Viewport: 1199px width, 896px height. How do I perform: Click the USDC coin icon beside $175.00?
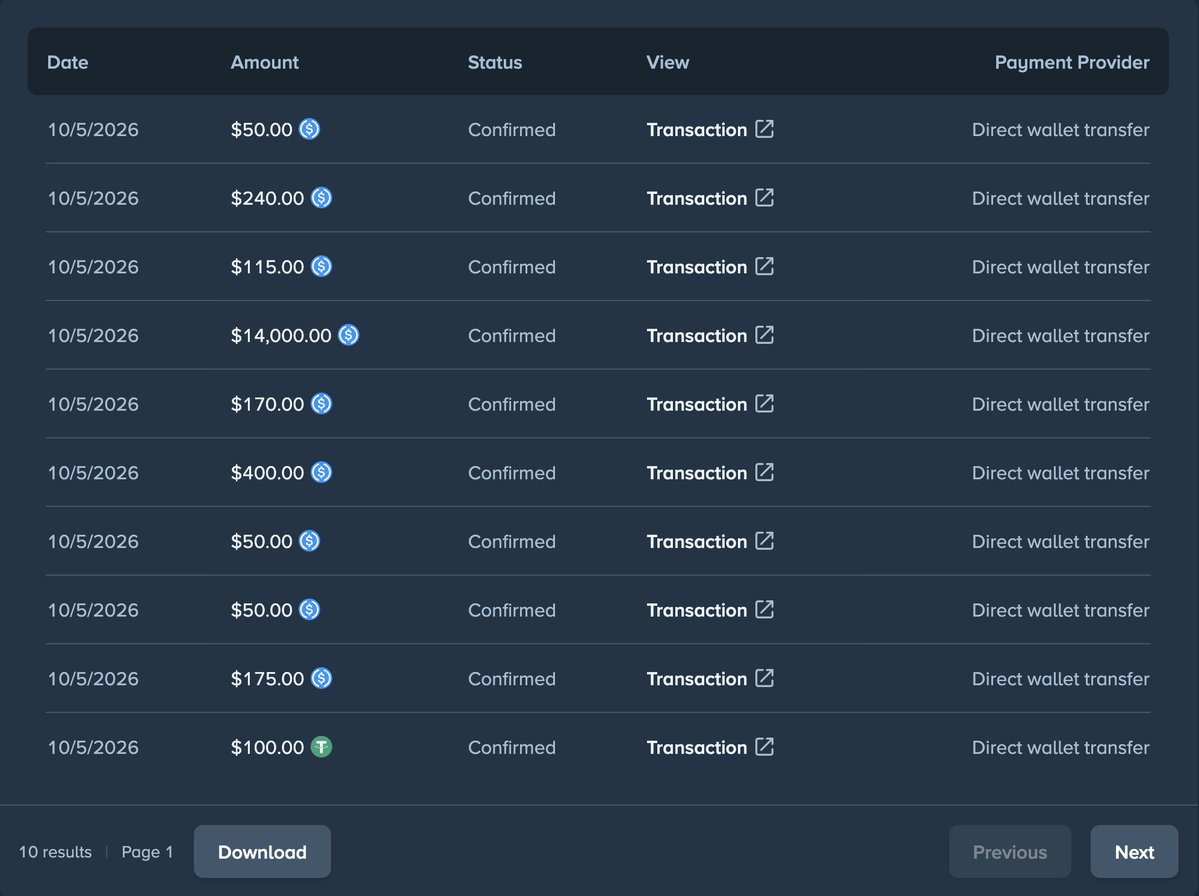tap(321, 678)
